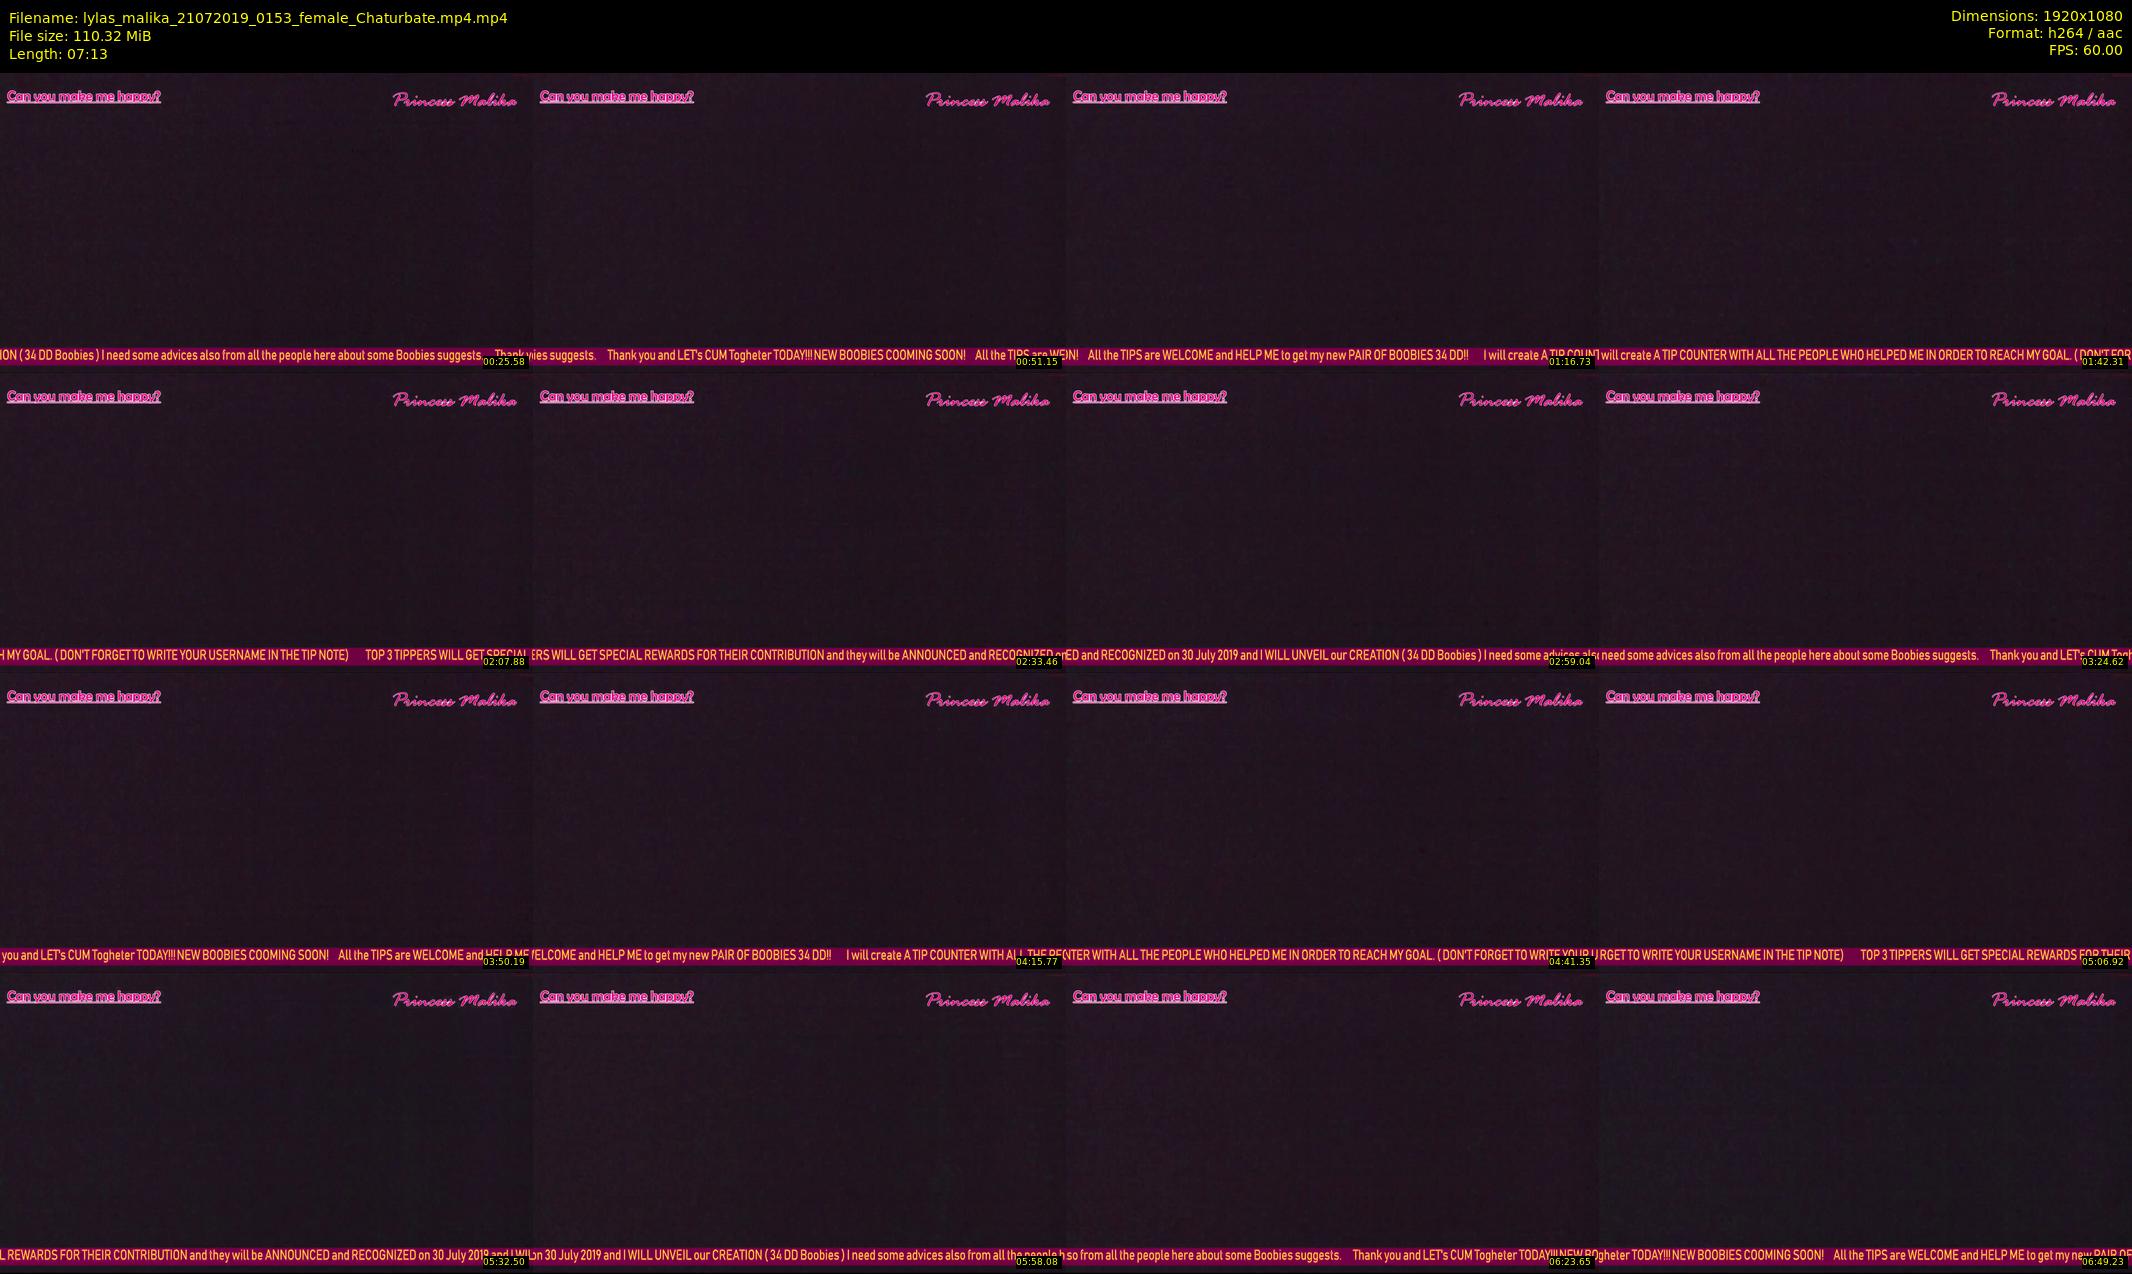Click the Filename line in the header

click(258, 18)
